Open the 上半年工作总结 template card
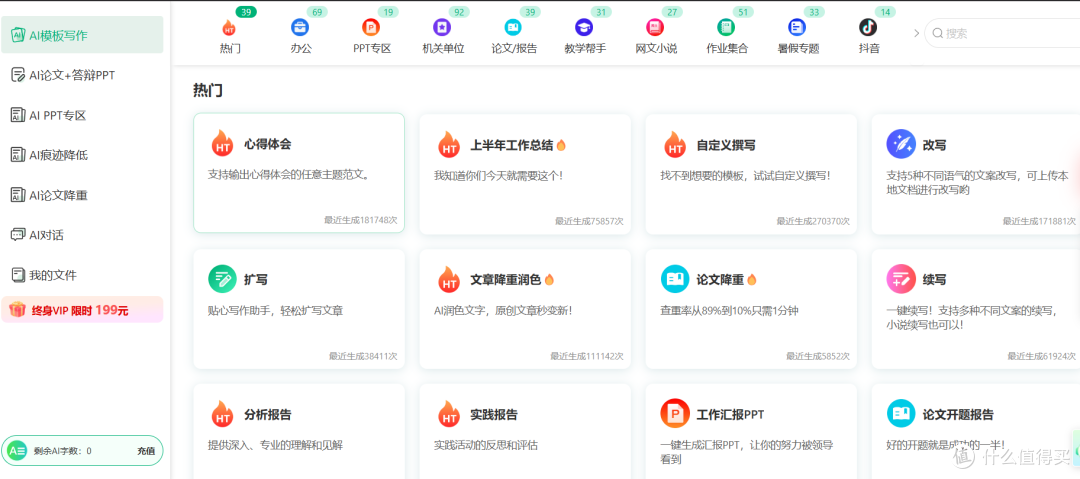Image resolution: width=1080 pixels, height=479 pixels. coord(525,174)
